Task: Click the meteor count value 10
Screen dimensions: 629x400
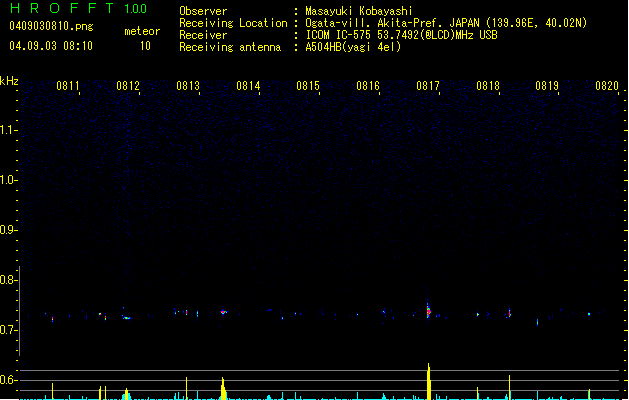Action: 145,46
